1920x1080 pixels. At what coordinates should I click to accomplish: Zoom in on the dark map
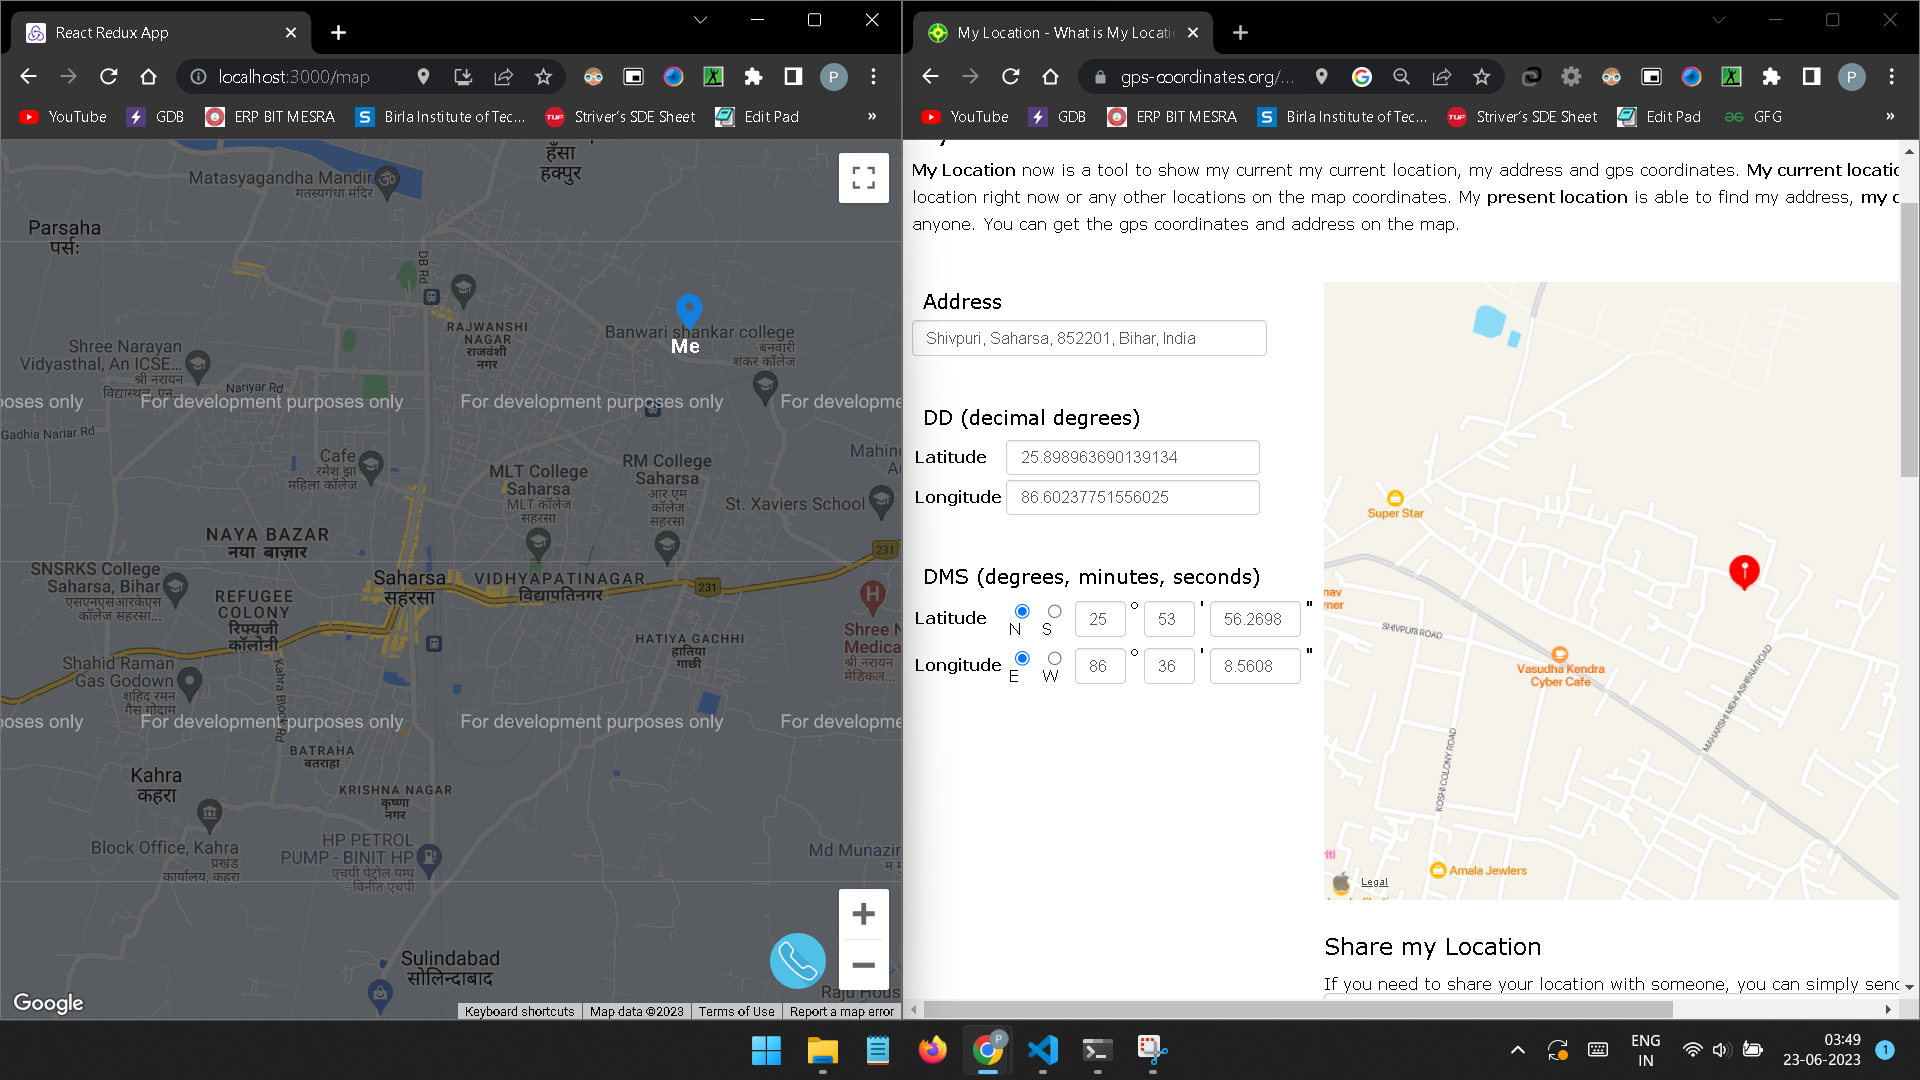coord(863,914)
